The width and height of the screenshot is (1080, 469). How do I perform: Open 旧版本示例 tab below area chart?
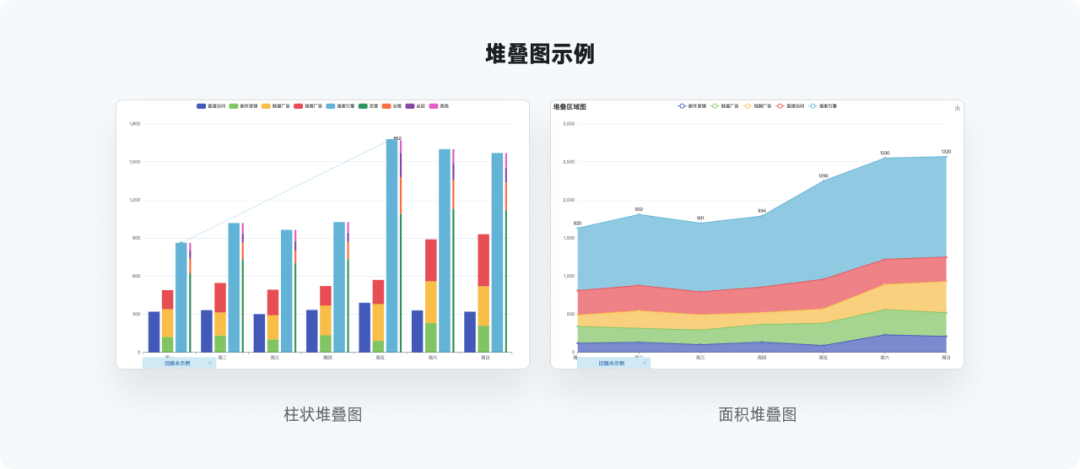(x=610, y=363)
